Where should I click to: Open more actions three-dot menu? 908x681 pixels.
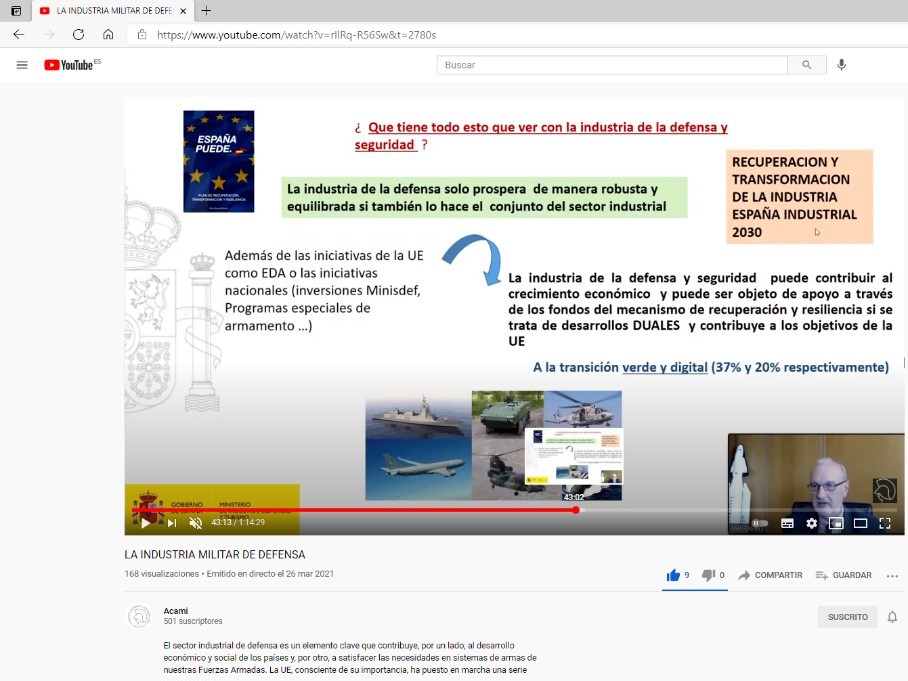point(892,576)
